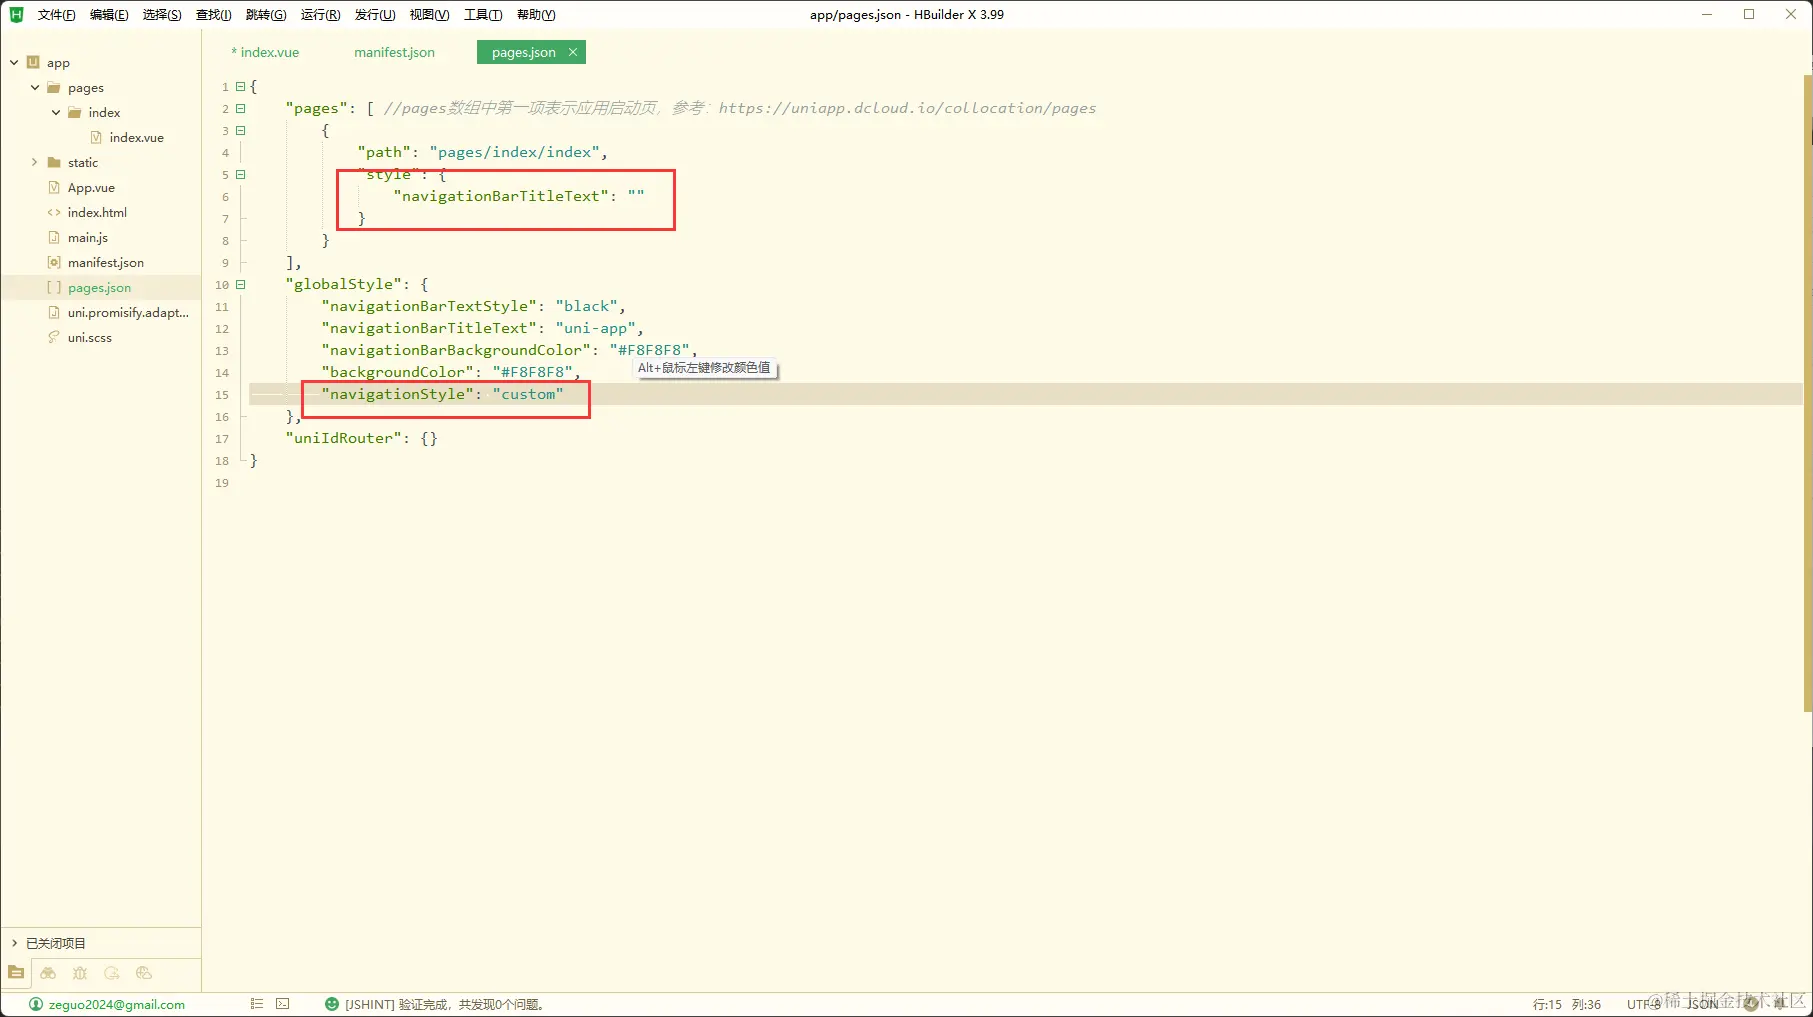Image resolution: width=1813 pixels, height=1017 pixels.
Task: Open index.vue from the project tree
Action: pos(136,138)
